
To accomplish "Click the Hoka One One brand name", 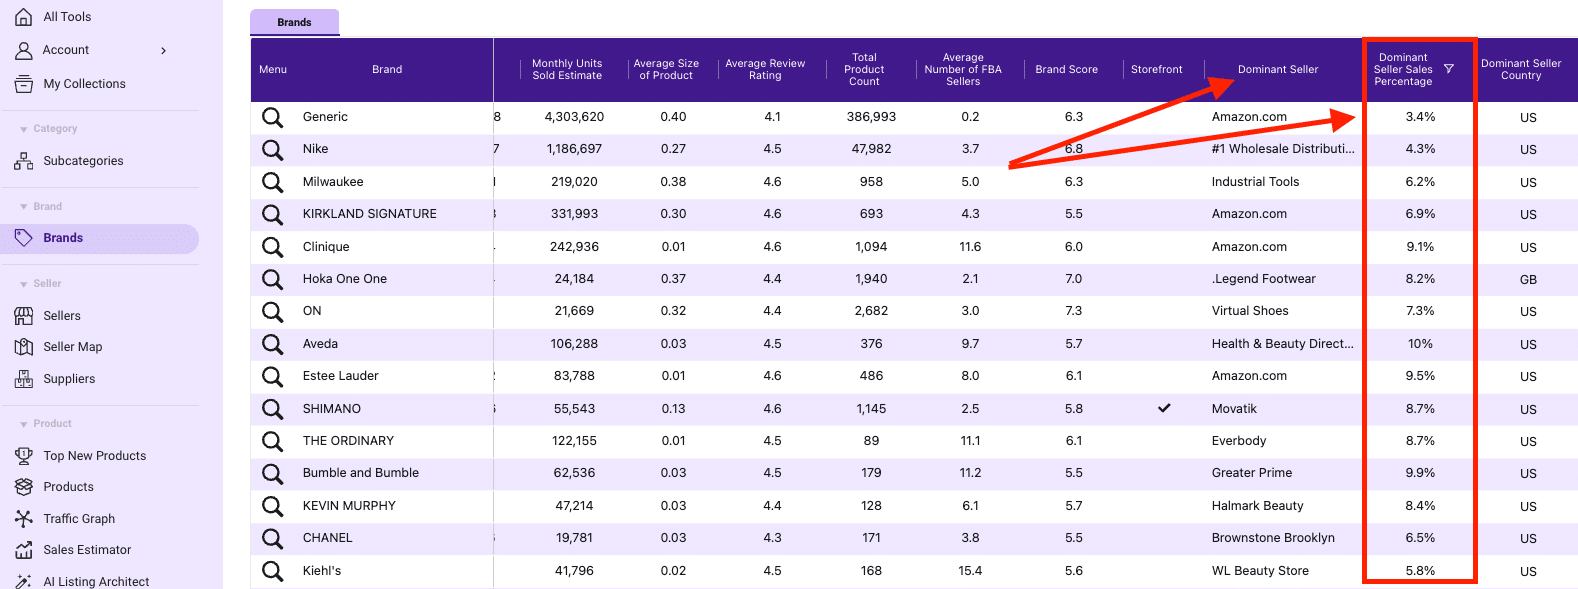I will (x=345, y=279).
